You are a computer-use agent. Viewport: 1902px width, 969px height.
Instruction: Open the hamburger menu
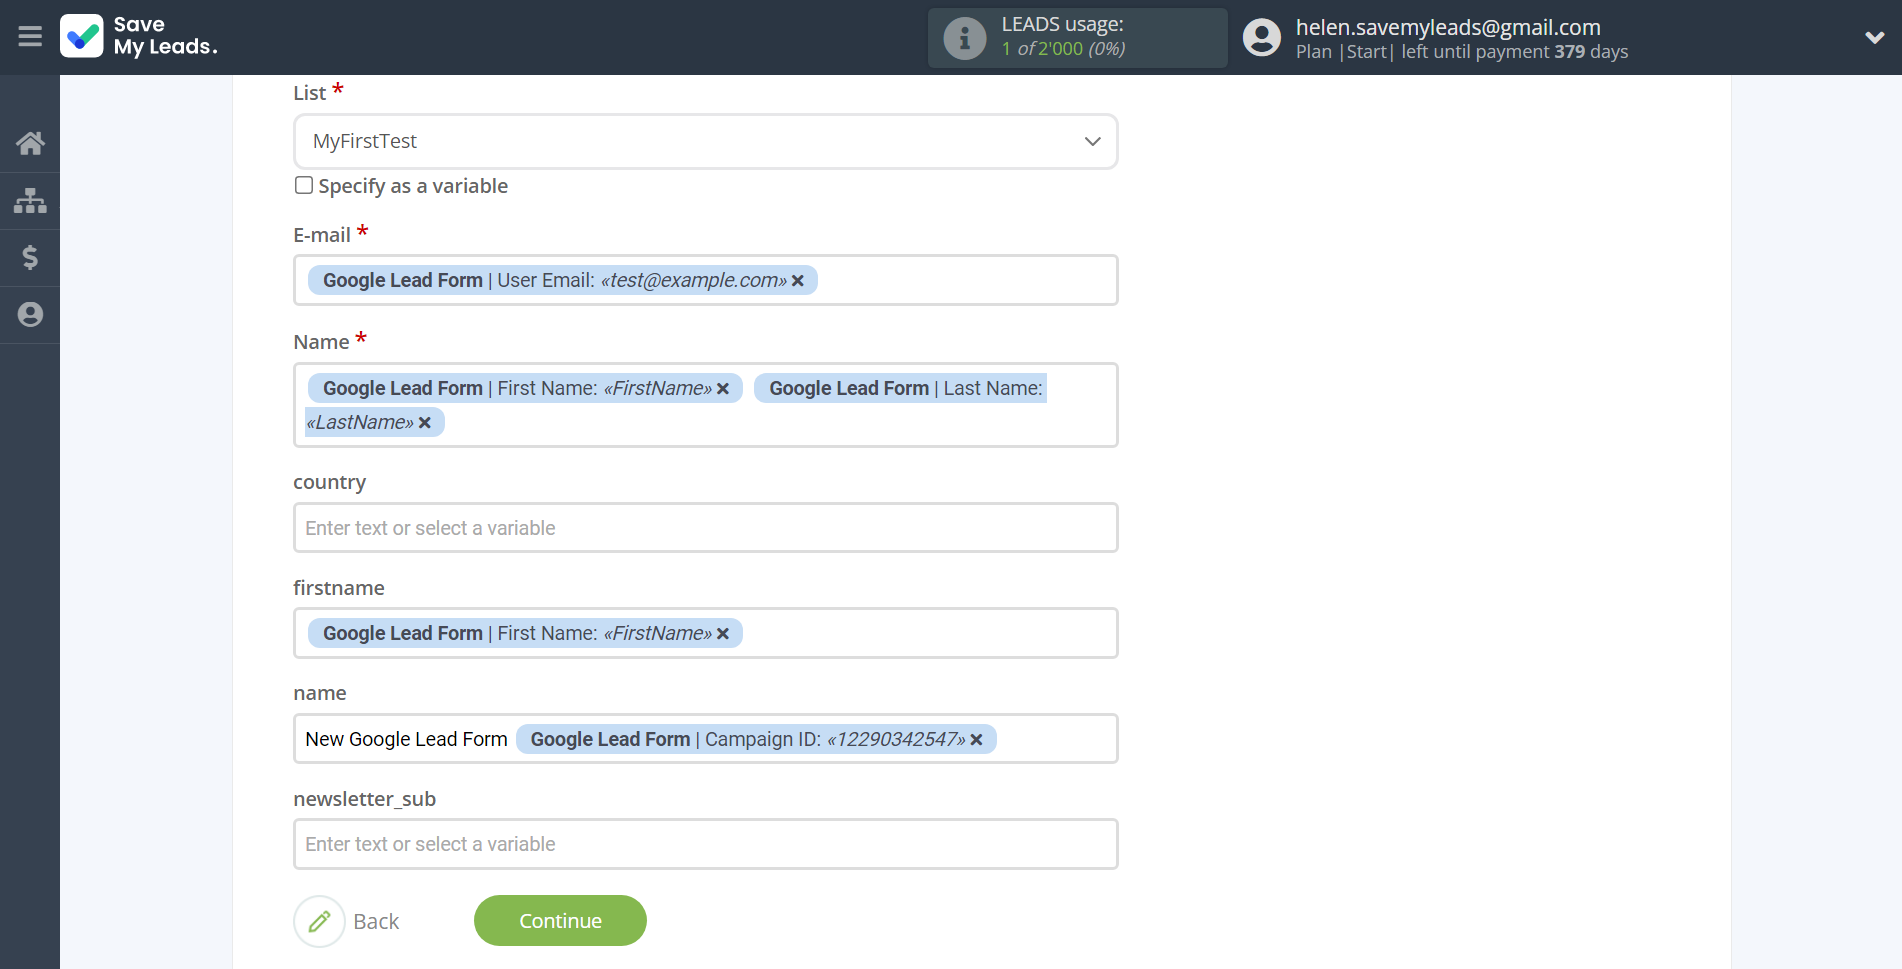tap(30, 37)
